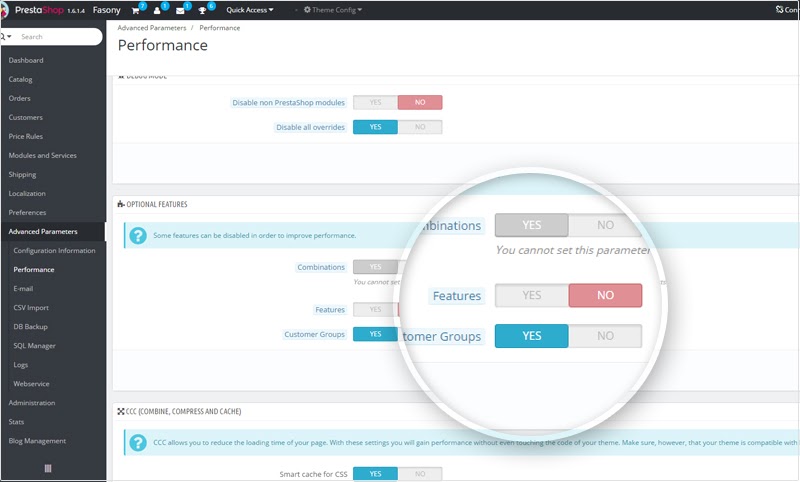Viewport: 800px width, 482px height.
Task: Open DB Backup under Advanced Parameters
Action: 30,326
